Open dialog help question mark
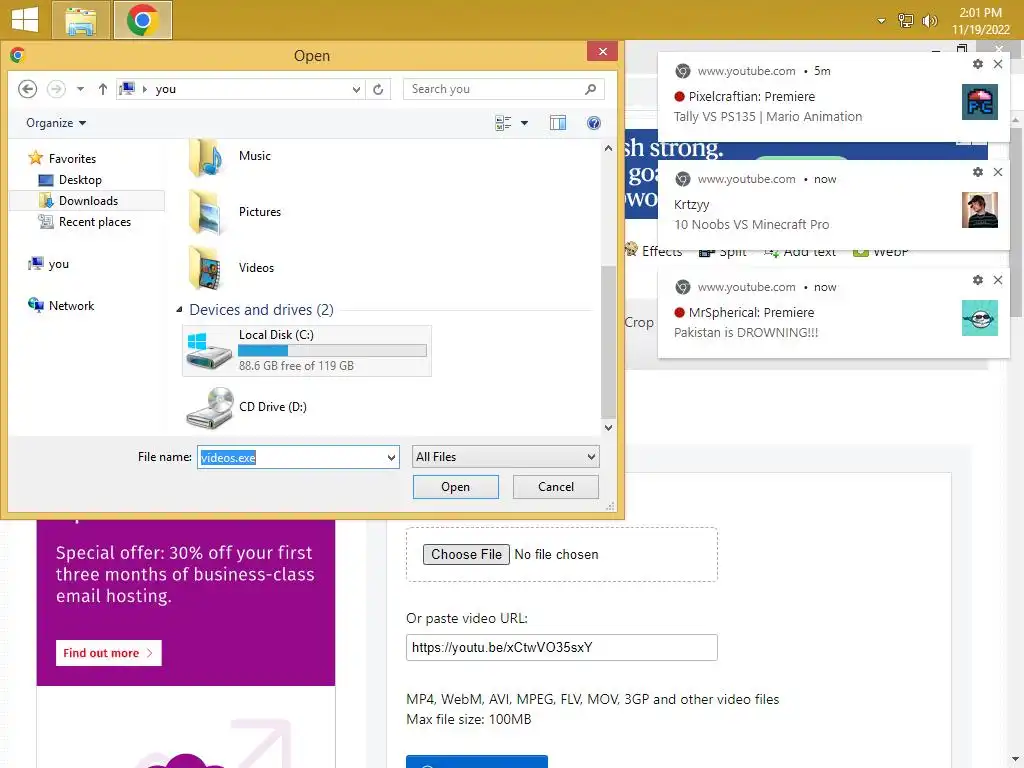The width and height of the screenshot is (1024, 768). tap(594, 123)
